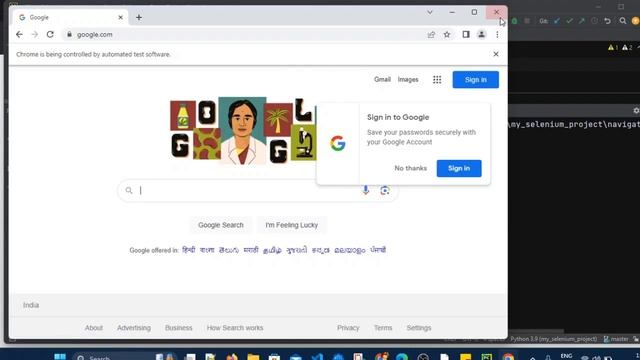The width and height of the screenshot is (640, 360).
Task: Switch Google to the third offered language (తెలుగు)
Action: click(229, 250)
